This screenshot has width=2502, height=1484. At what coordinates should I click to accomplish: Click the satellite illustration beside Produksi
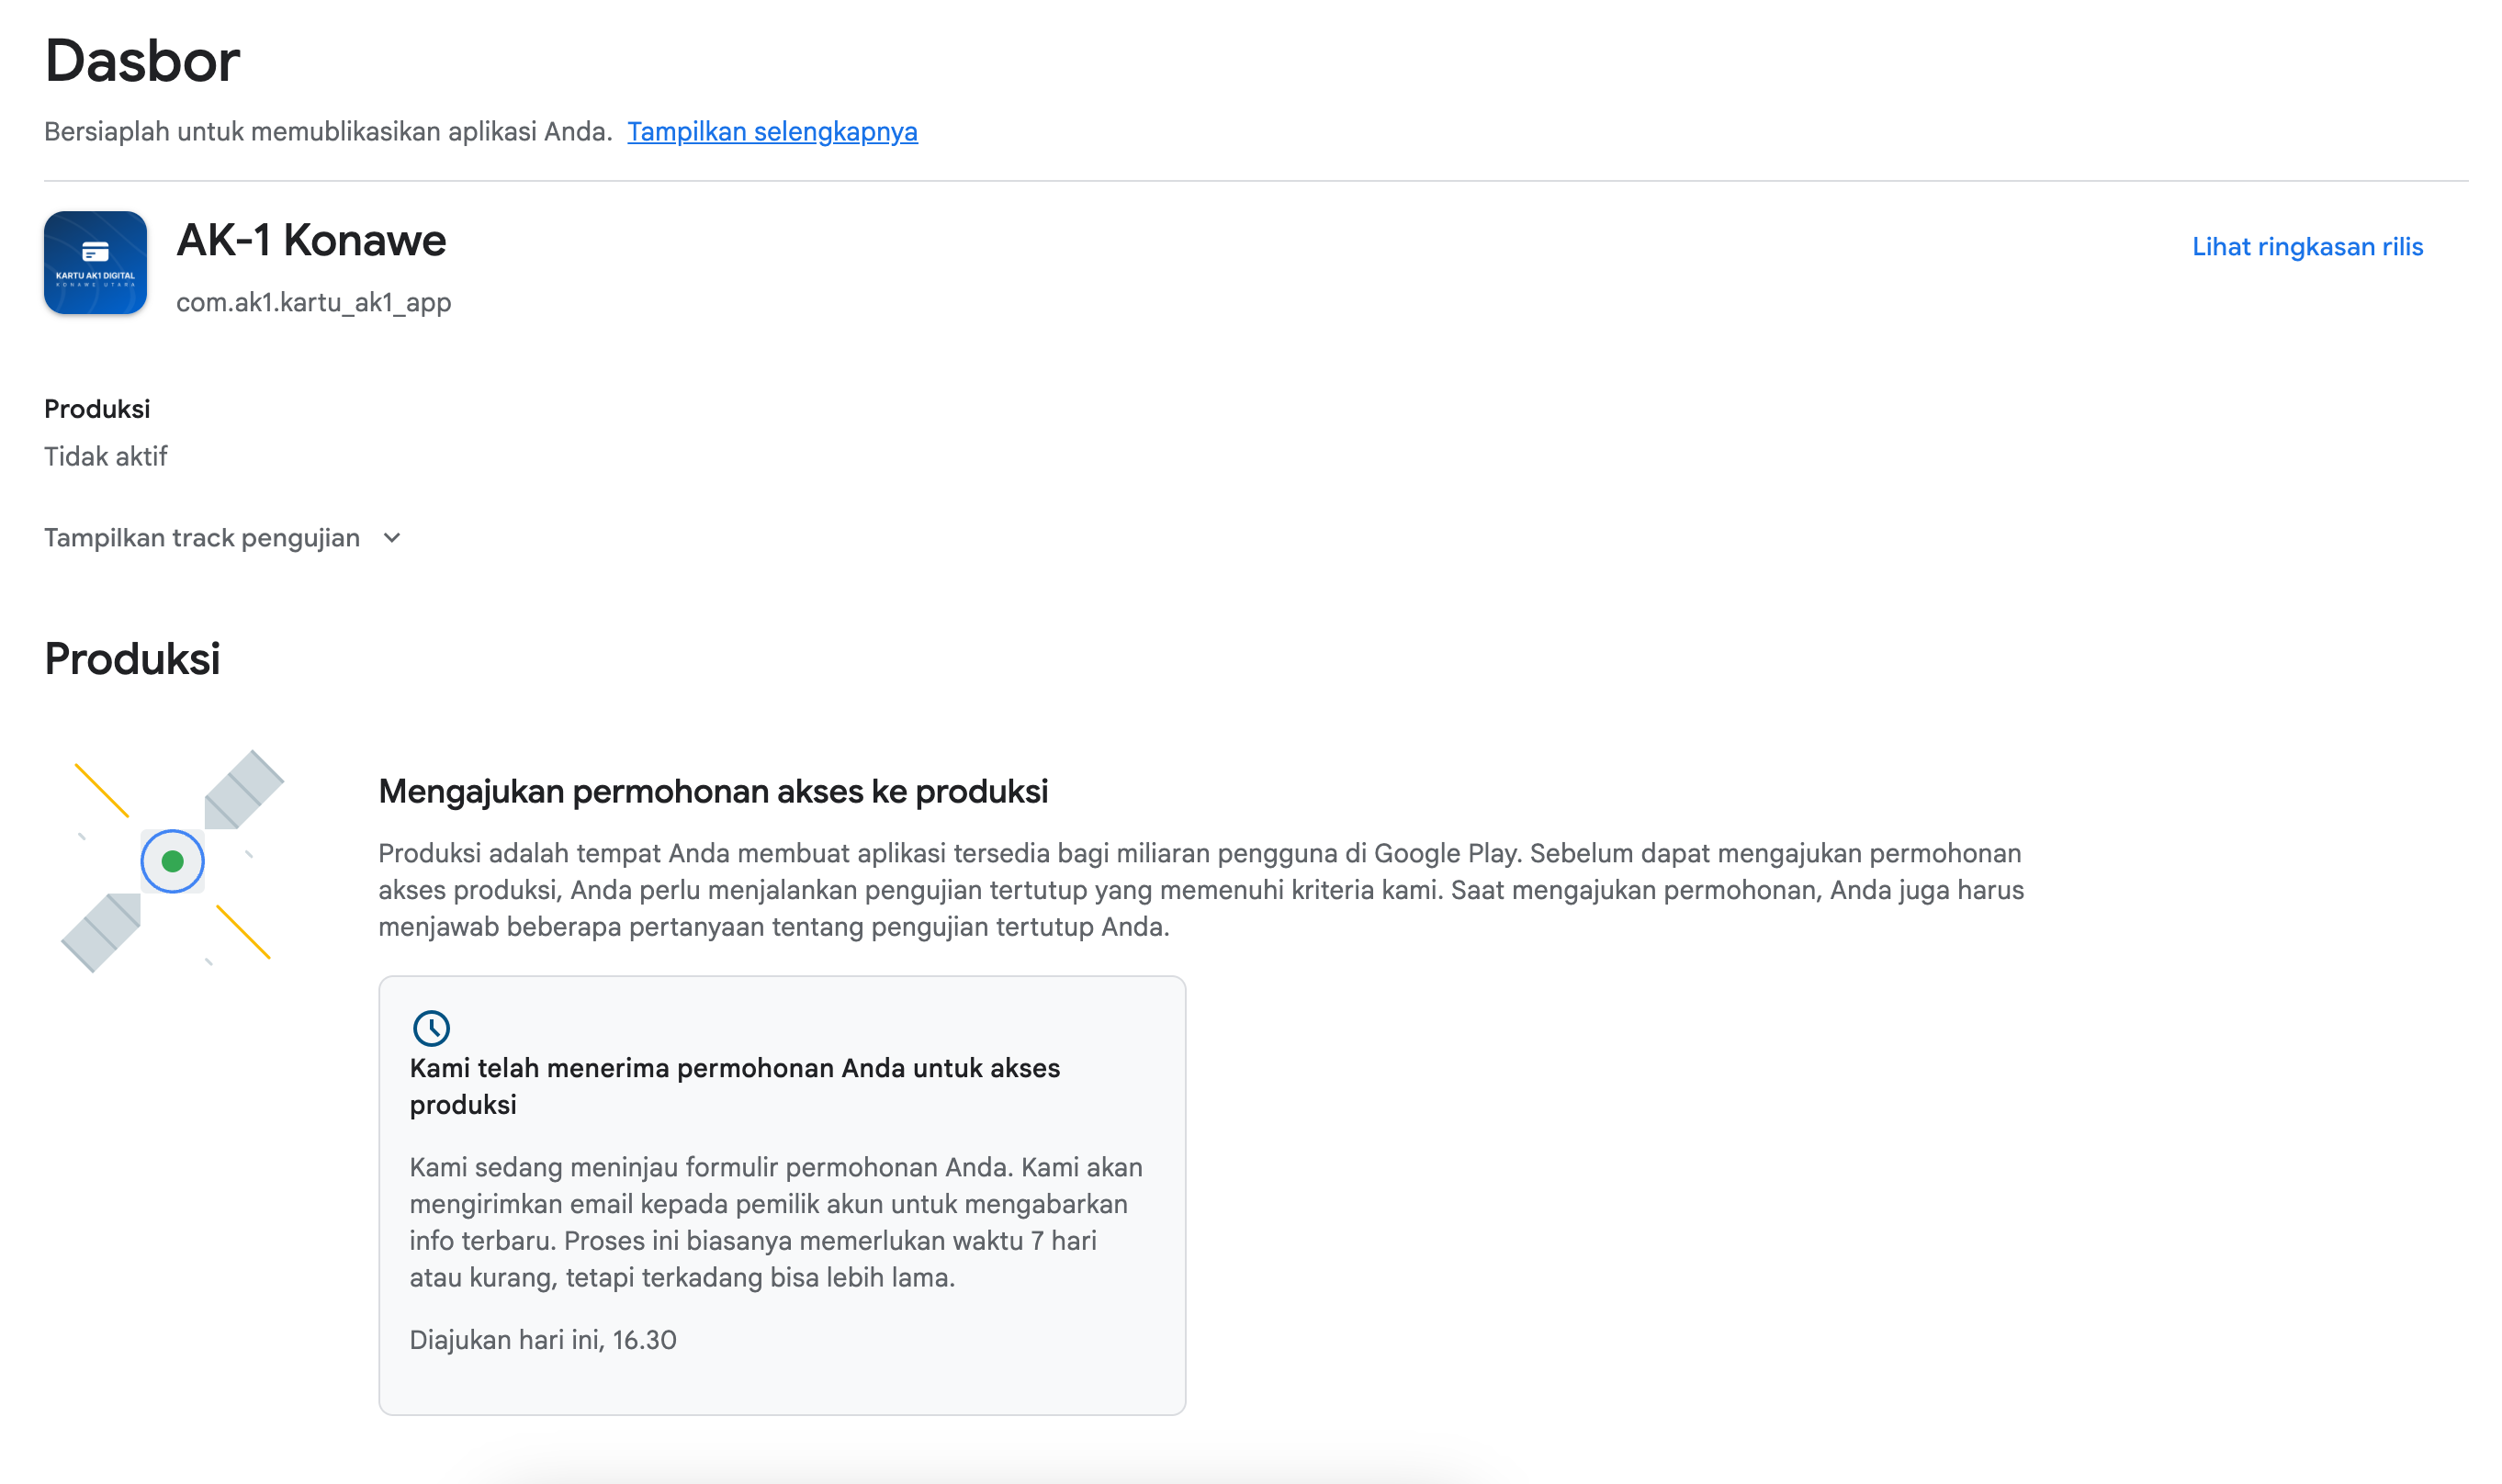(172, 860)
